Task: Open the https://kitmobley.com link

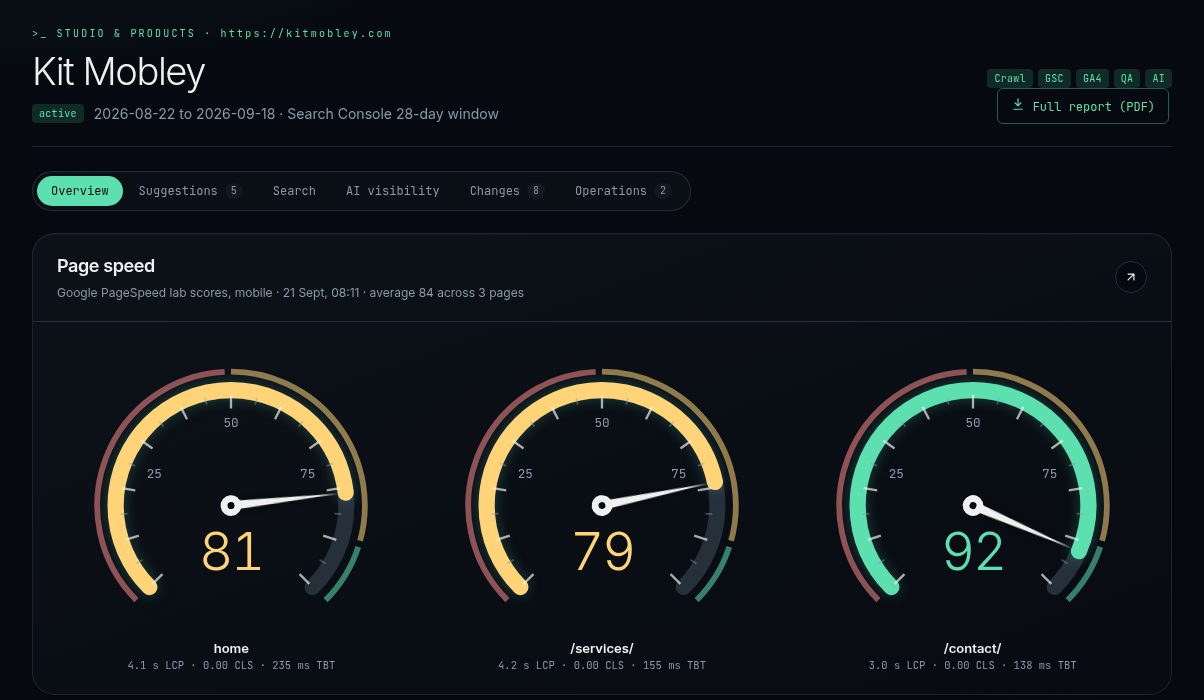Action: point(306,33)
